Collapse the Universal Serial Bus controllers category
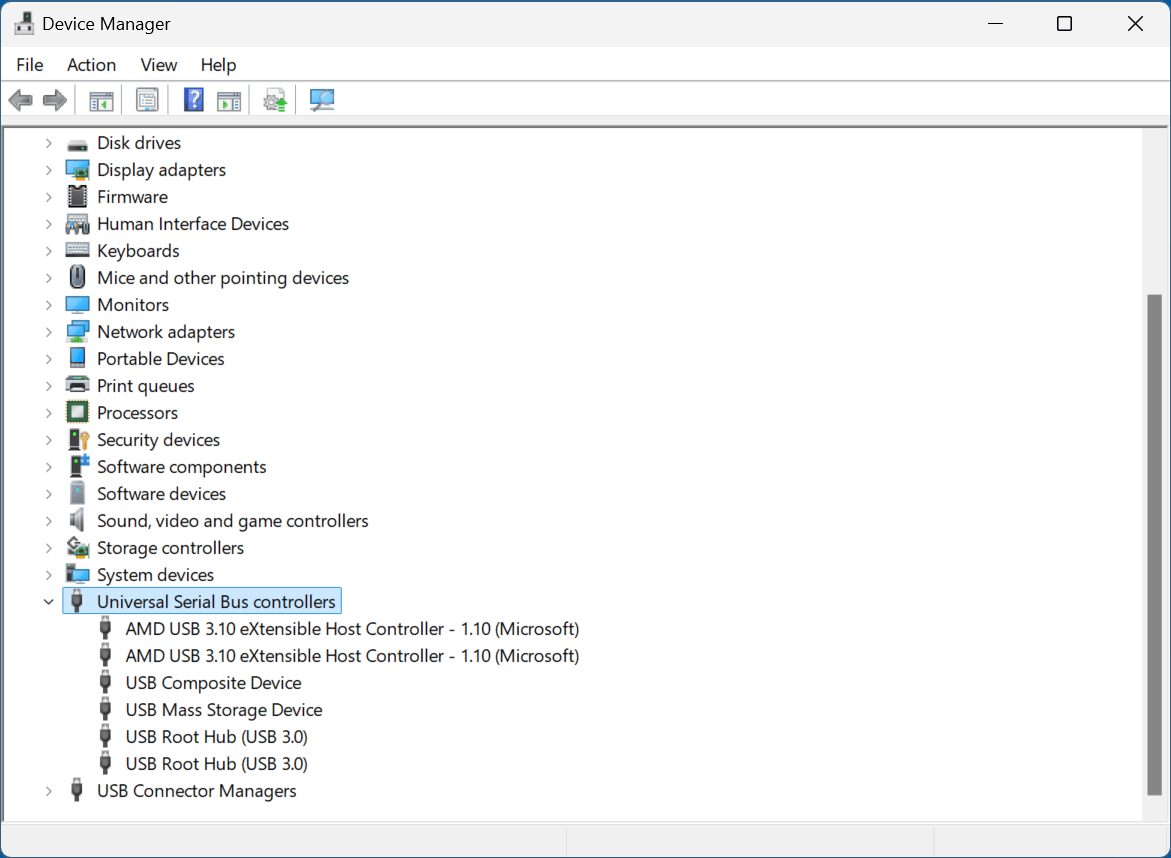1171x858 pixels. coord(48,601)
